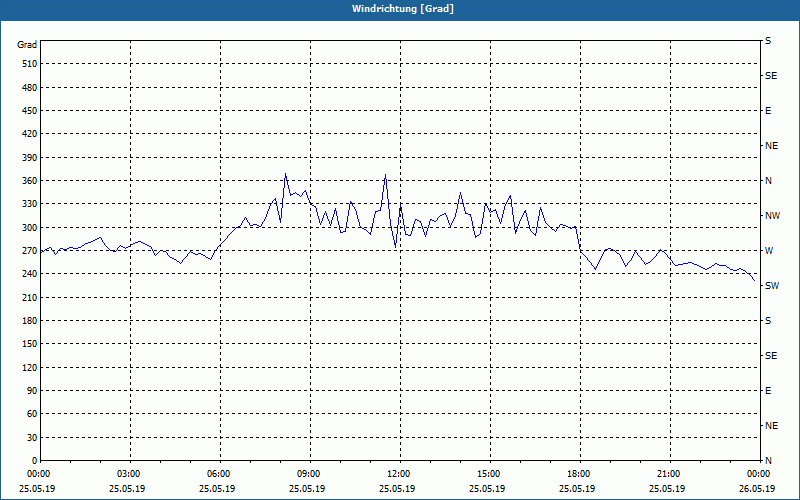800x500 pixels.
Task: Select the 30 y-axis tick label
Action: pos(32,437)
